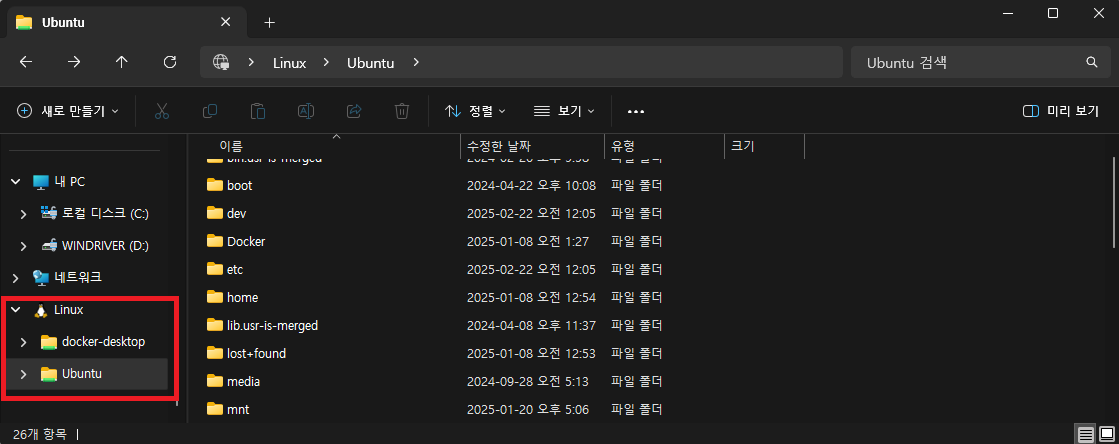The width and height of the screenshot is (1119, 444).
Task: Expand the WINDRIVER (D:) node
Action: coord(24,246)
